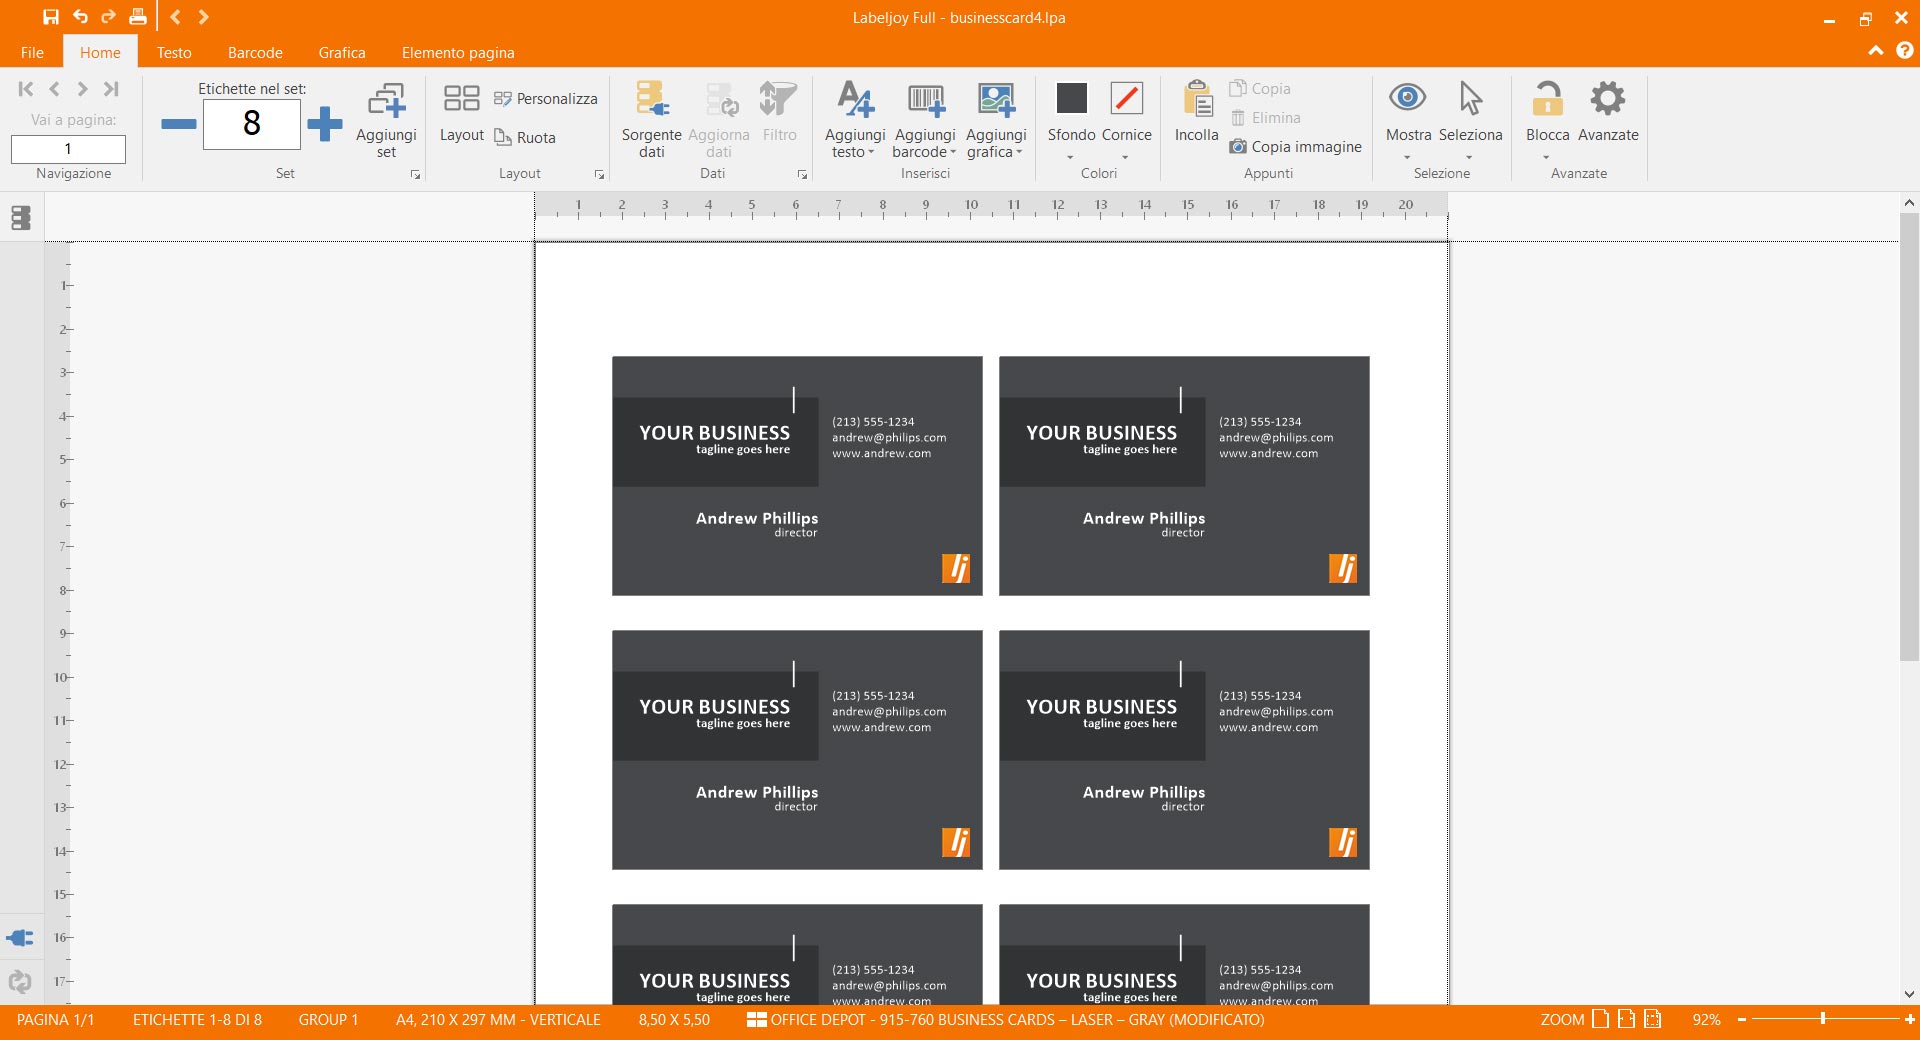This screenshot has height=1040, width=1920.
Task: Decrease labels in set with minus
Action: coord(179,124)
